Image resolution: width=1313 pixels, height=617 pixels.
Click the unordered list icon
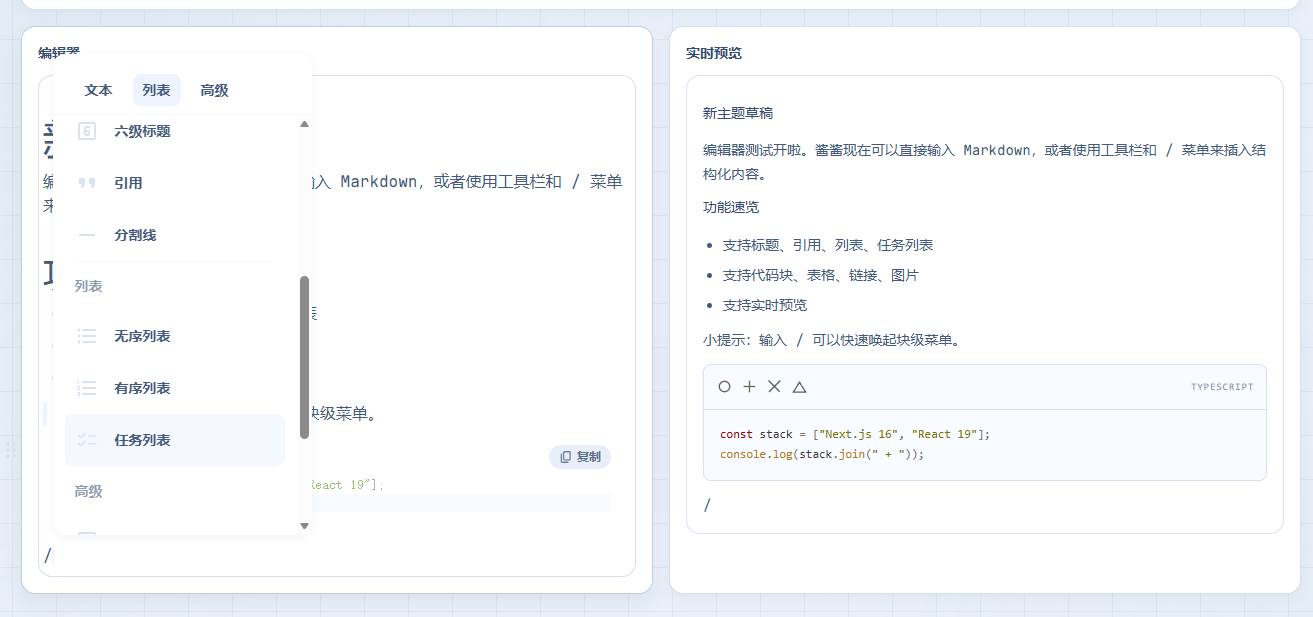[87, 336]
